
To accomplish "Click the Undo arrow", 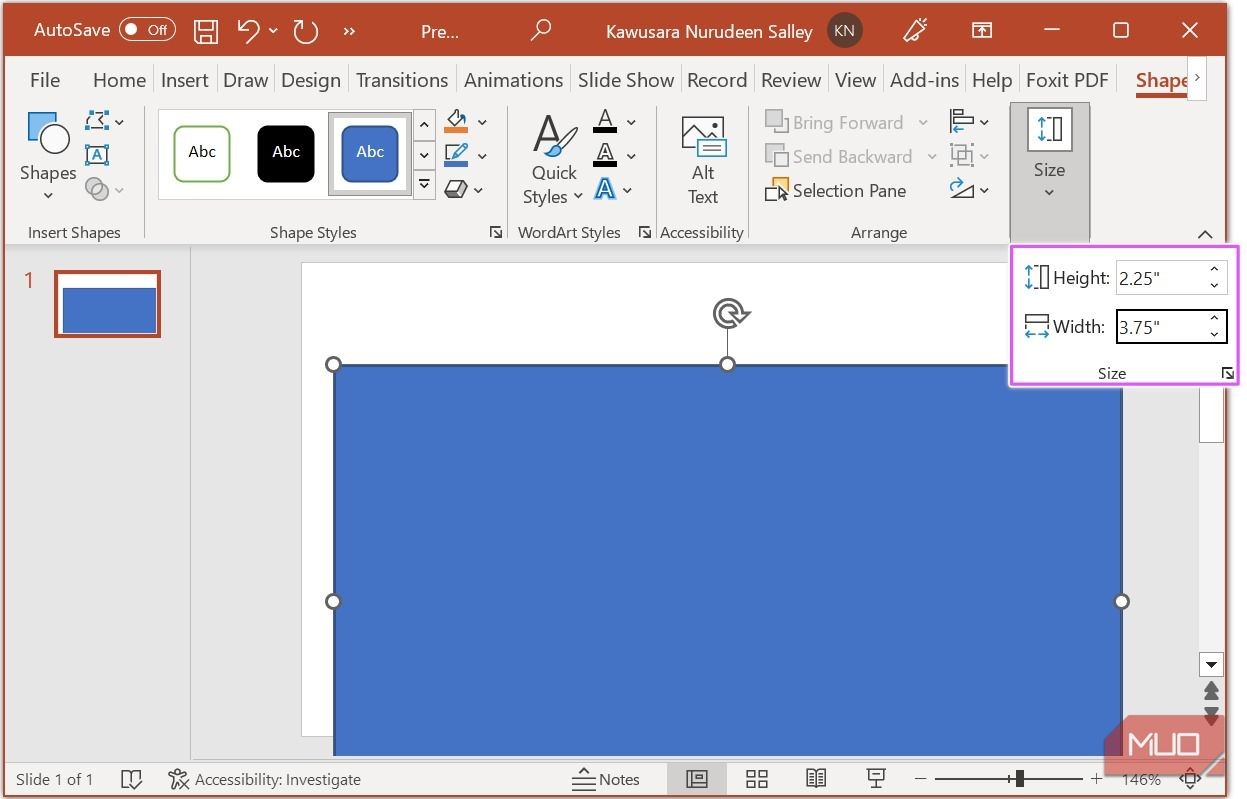I will click(248, 31).
